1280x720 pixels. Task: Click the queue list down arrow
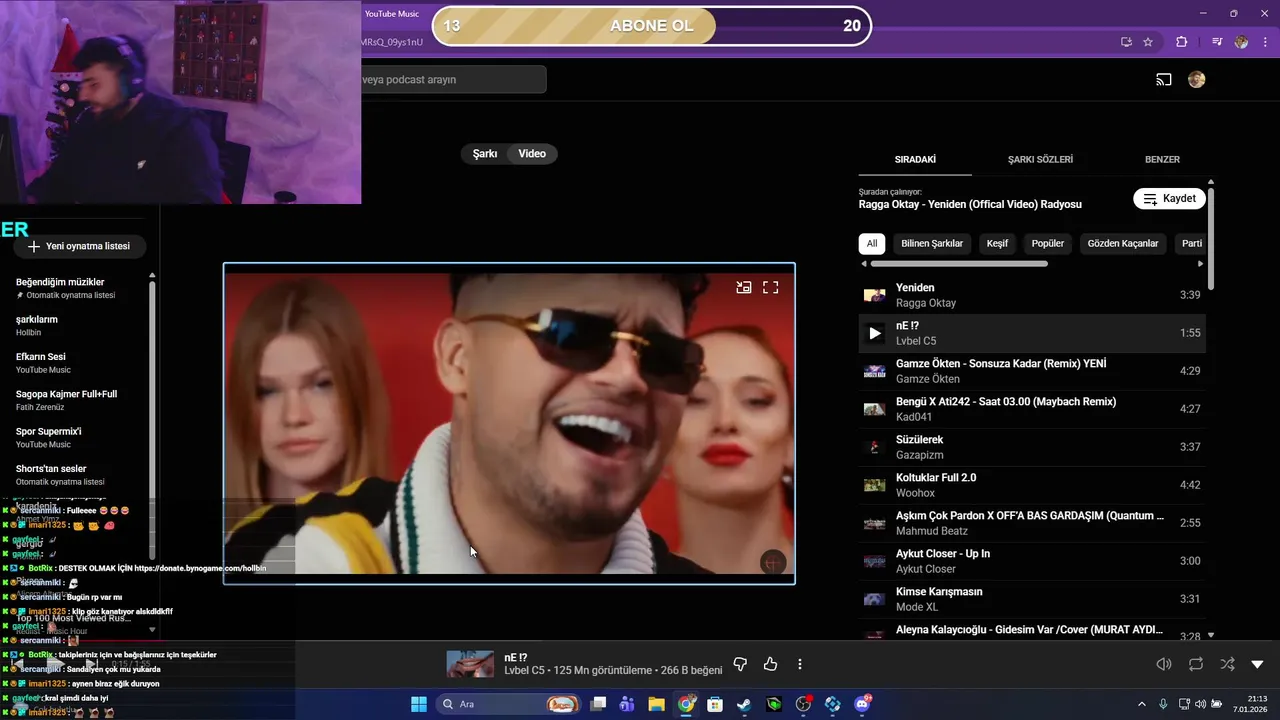click(x=1211, y=635)
